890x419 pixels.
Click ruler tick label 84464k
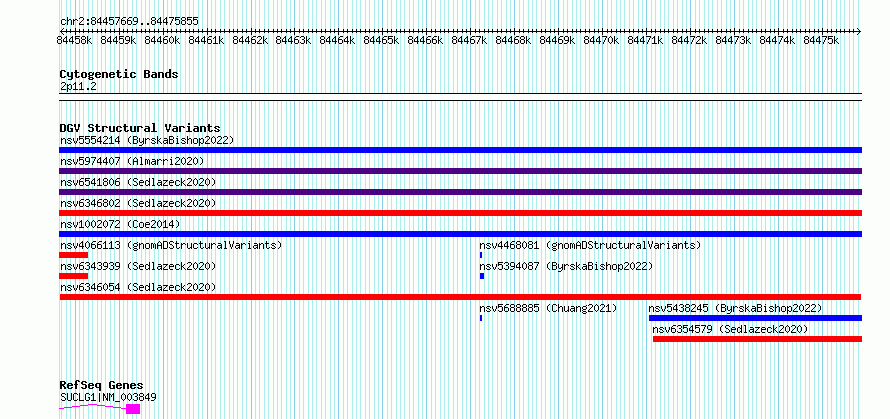338,40
